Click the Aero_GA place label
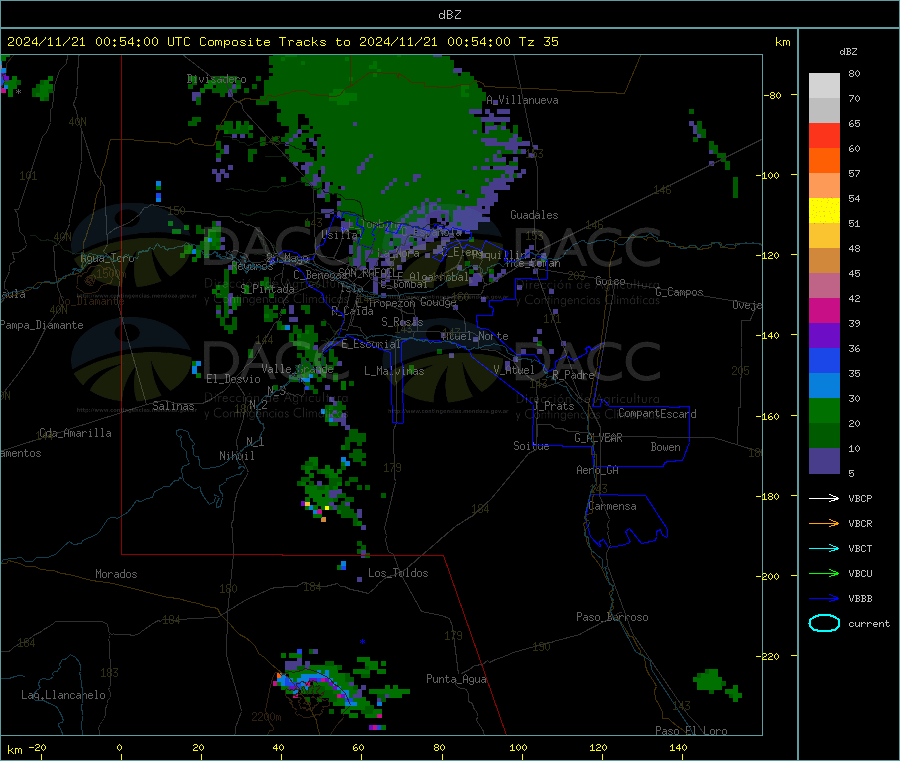This screenshot has height=761, width=900. pos(597,470)
